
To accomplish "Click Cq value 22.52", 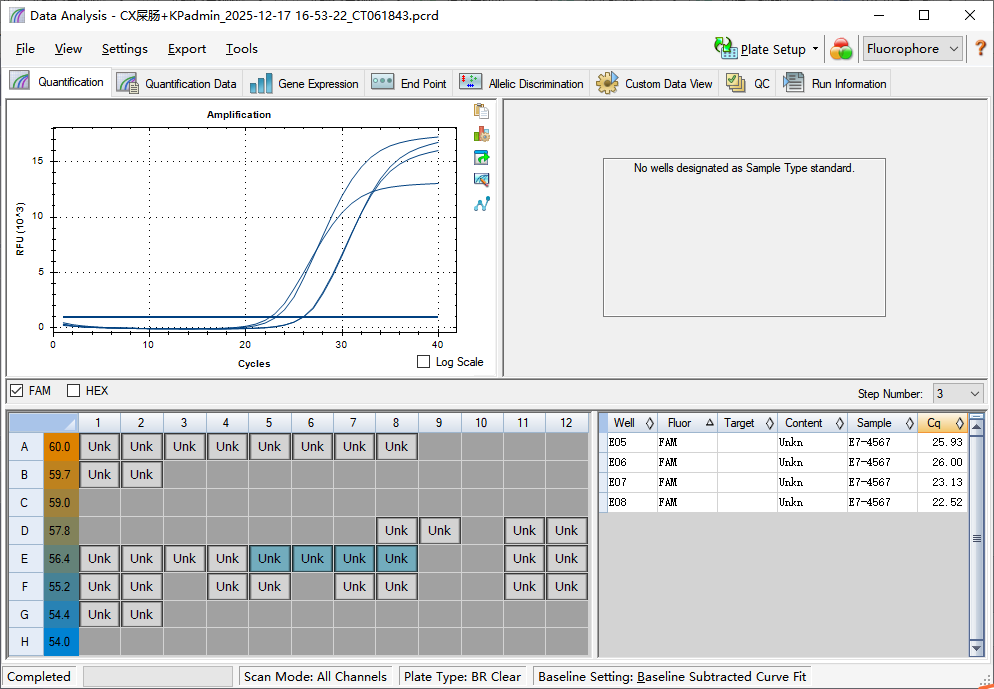I will click(947, 503).
